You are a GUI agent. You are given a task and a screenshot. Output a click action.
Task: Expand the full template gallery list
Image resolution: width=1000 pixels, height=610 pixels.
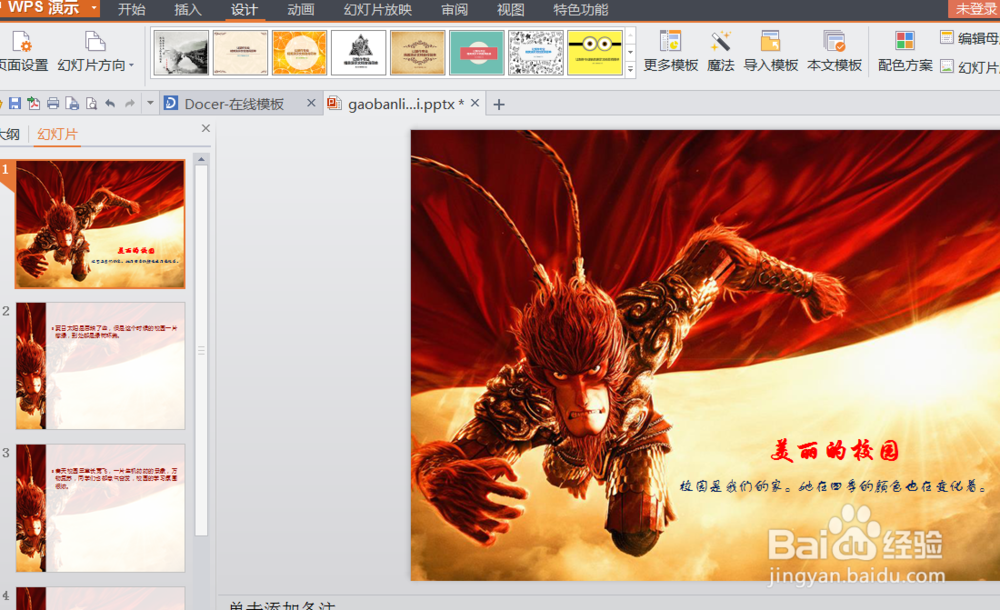click(x=630, y=69)
